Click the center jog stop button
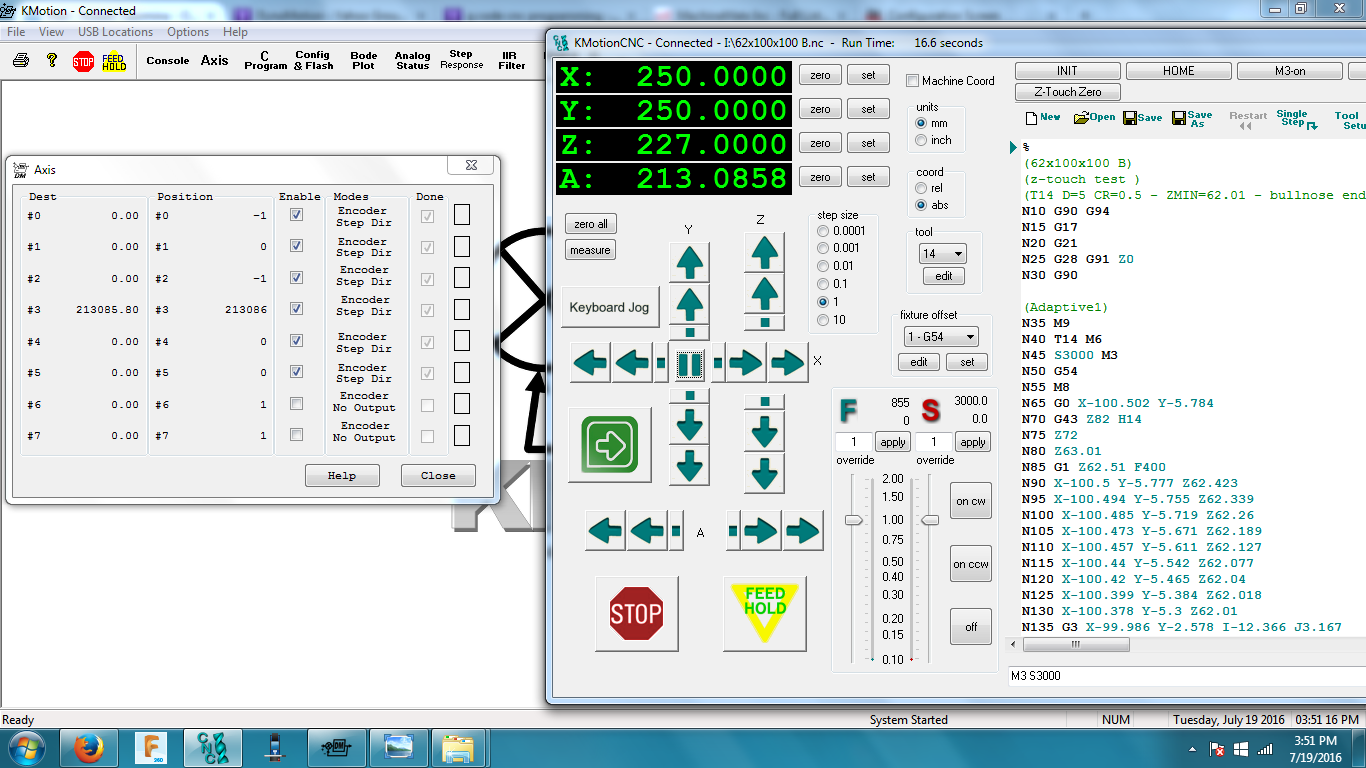The image size is (1366, 768). 690,364
